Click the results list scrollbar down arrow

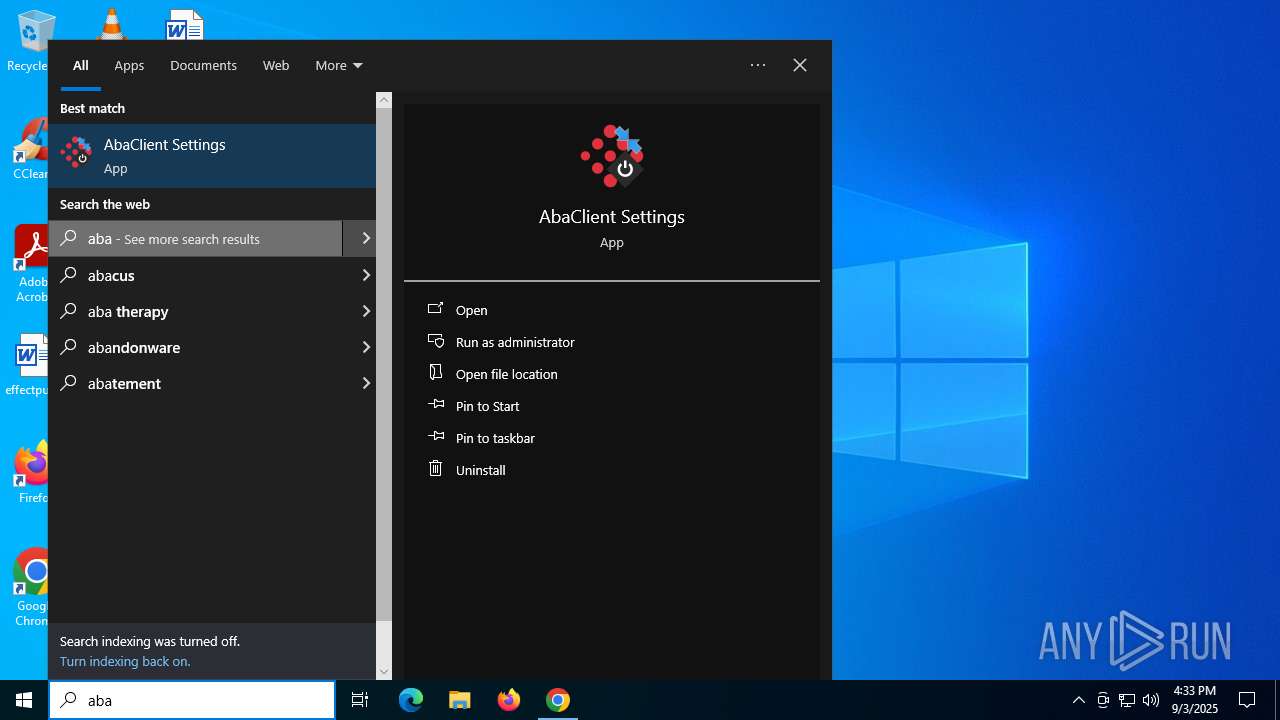pos(384,672)
